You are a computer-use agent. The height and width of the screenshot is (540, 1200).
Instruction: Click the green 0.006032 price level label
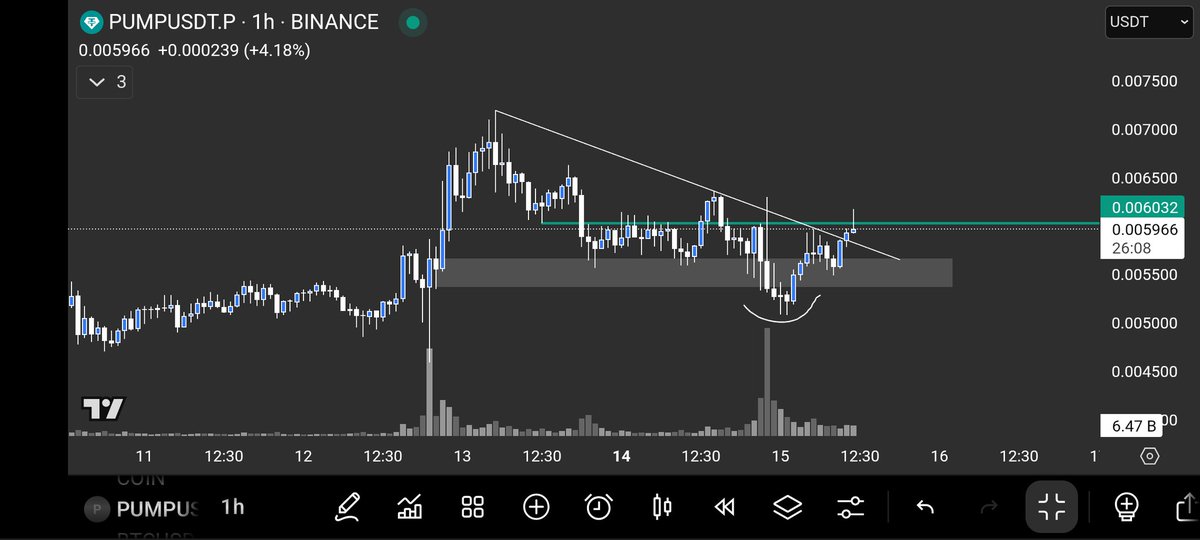pos(1141,208)
